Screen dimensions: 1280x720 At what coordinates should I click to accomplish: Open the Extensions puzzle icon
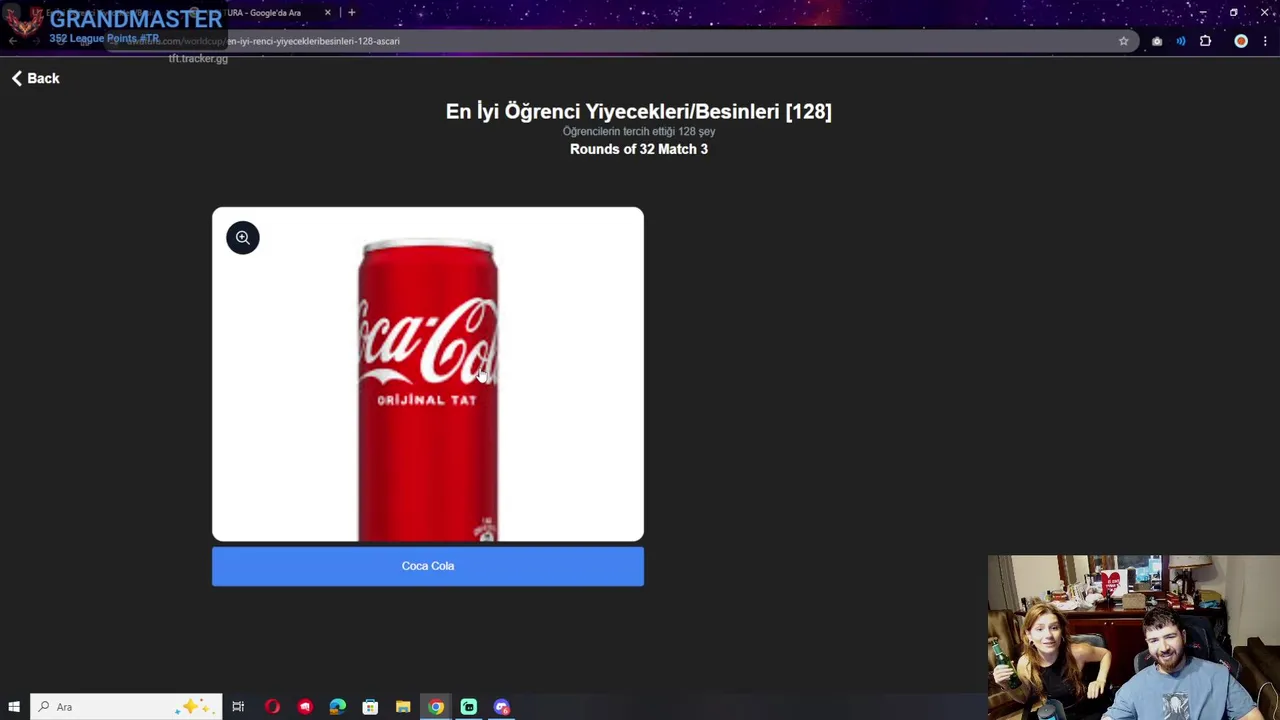[1205, 41]
